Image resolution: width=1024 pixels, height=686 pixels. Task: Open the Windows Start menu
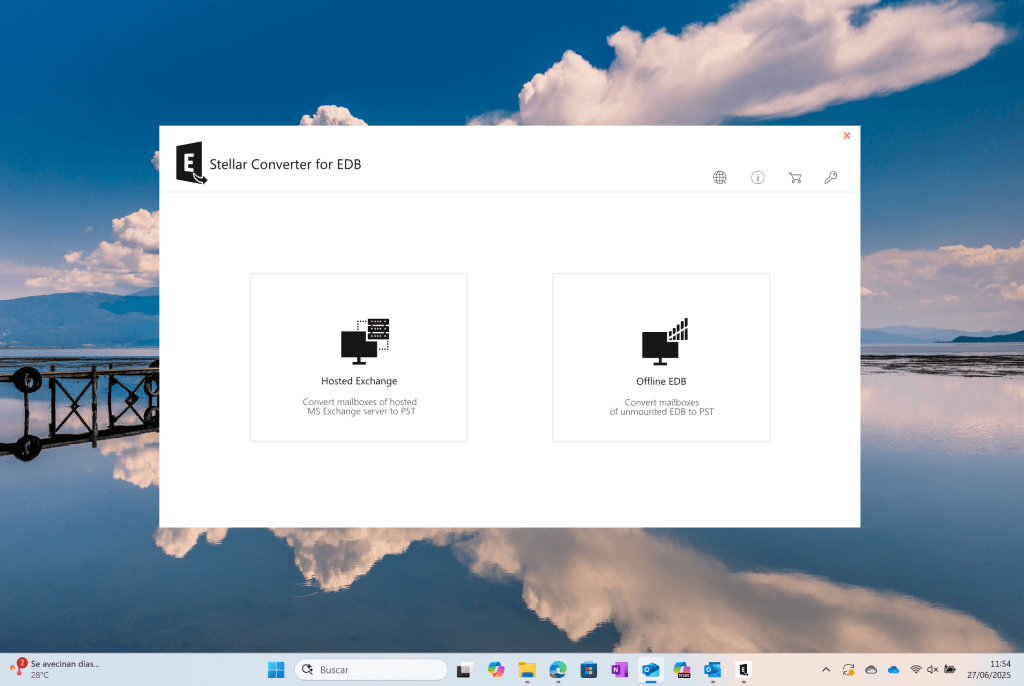(x=276, y=670)
